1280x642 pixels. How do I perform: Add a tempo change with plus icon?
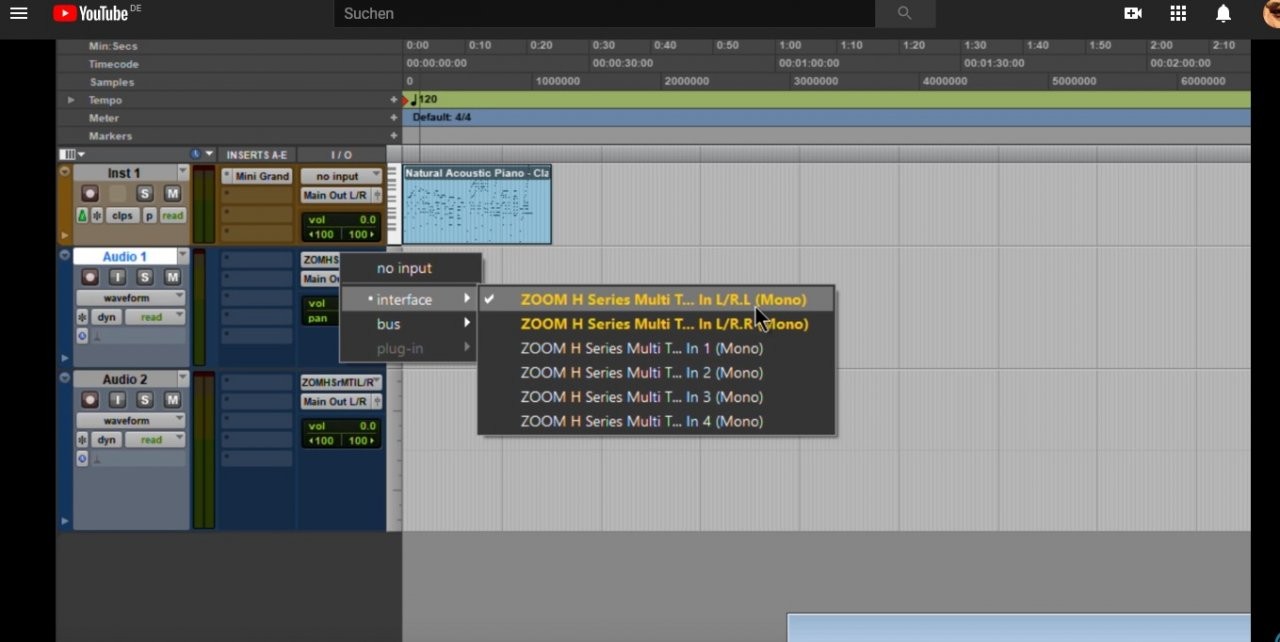(394, 100)
